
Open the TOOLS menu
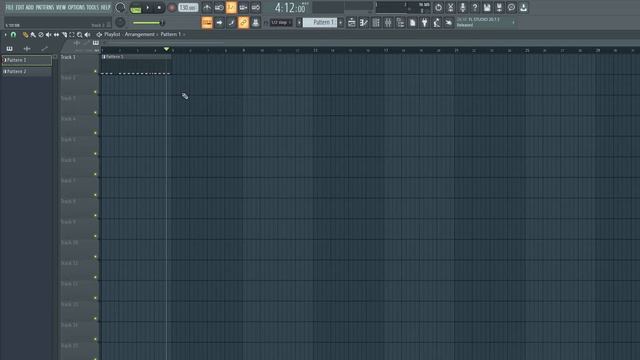[93, 7]
